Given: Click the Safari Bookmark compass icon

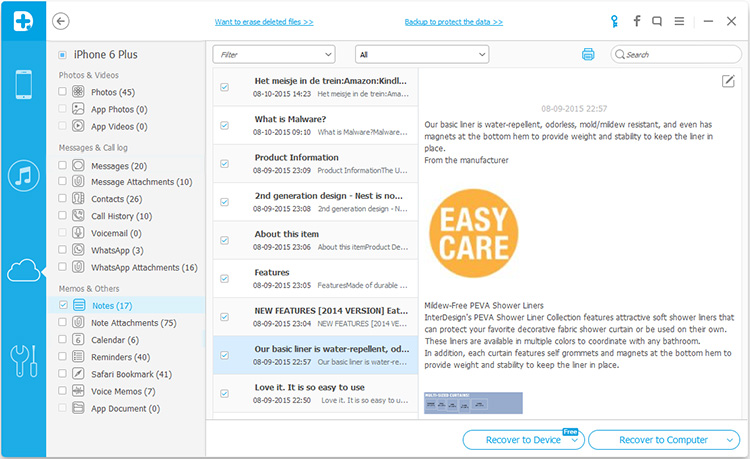Looking at the screenshot, I should point(78,373).
